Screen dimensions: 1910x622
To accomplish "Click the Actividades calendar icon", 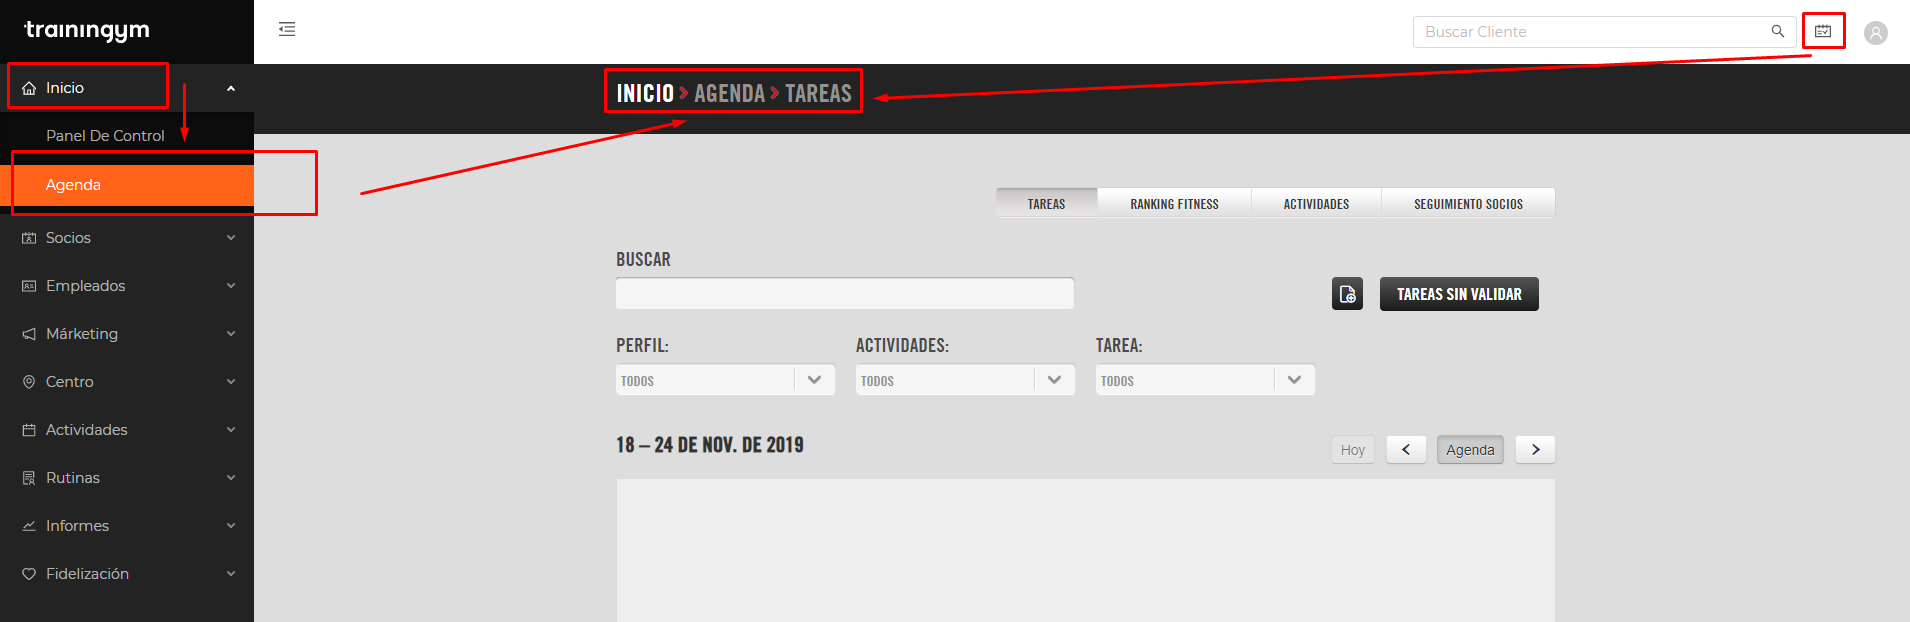I will (29, 430).
